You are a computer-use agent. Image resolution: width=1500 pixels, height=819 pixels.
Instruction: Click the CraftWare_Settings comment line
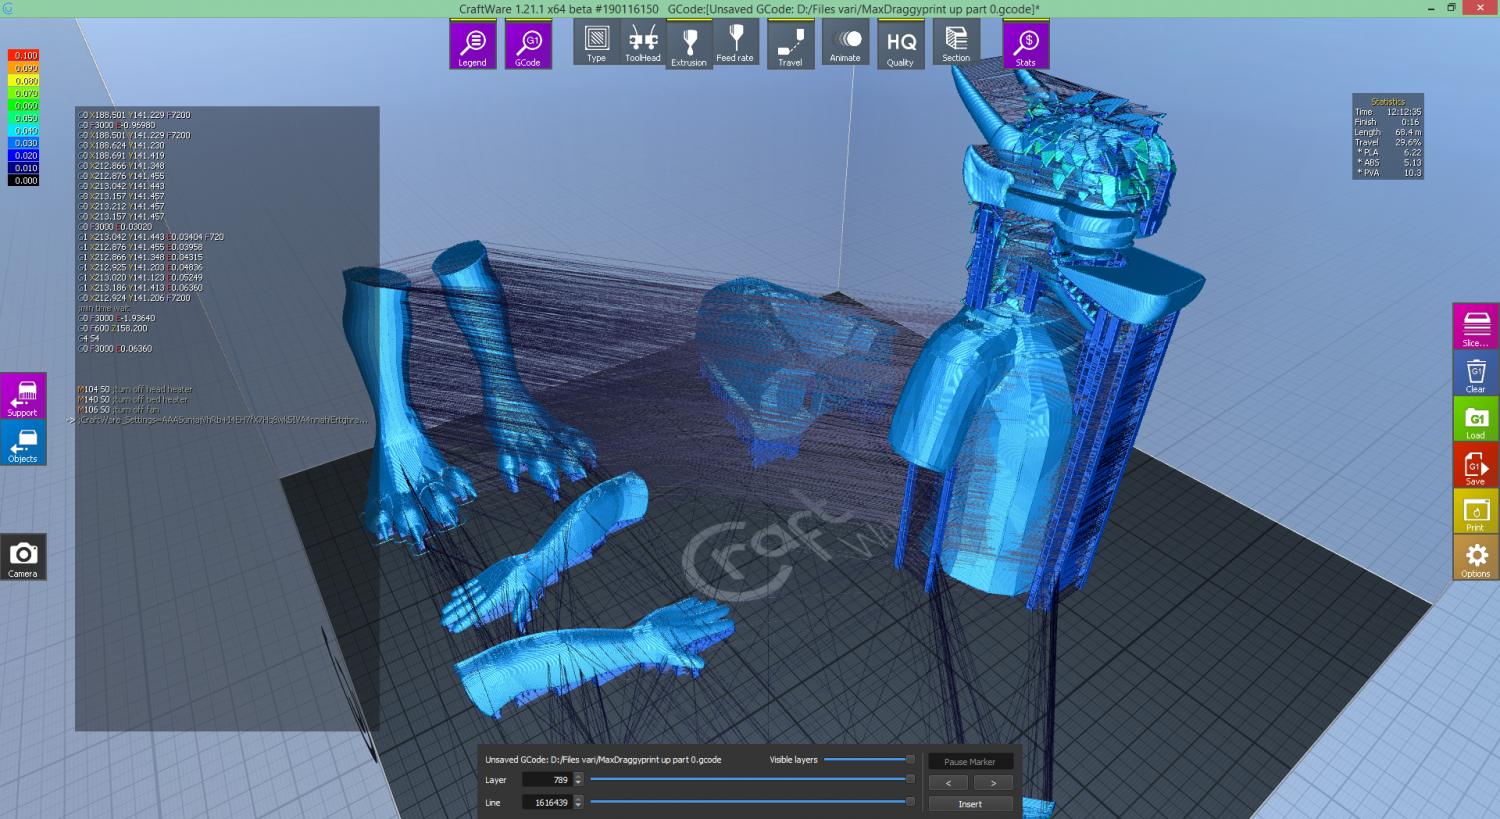pos(222,420)
